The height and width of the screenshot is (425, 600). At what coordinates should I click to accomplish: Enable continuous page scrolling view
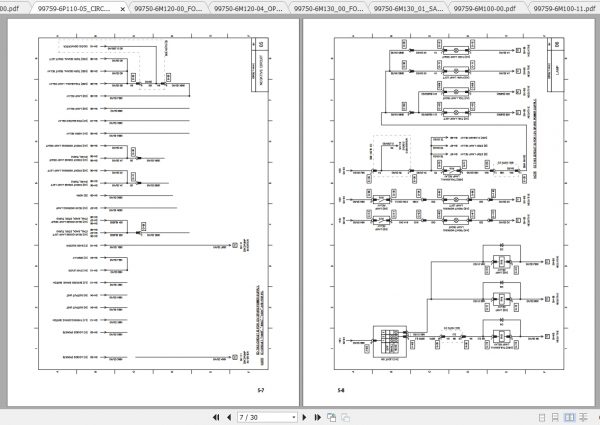point(555,418)
